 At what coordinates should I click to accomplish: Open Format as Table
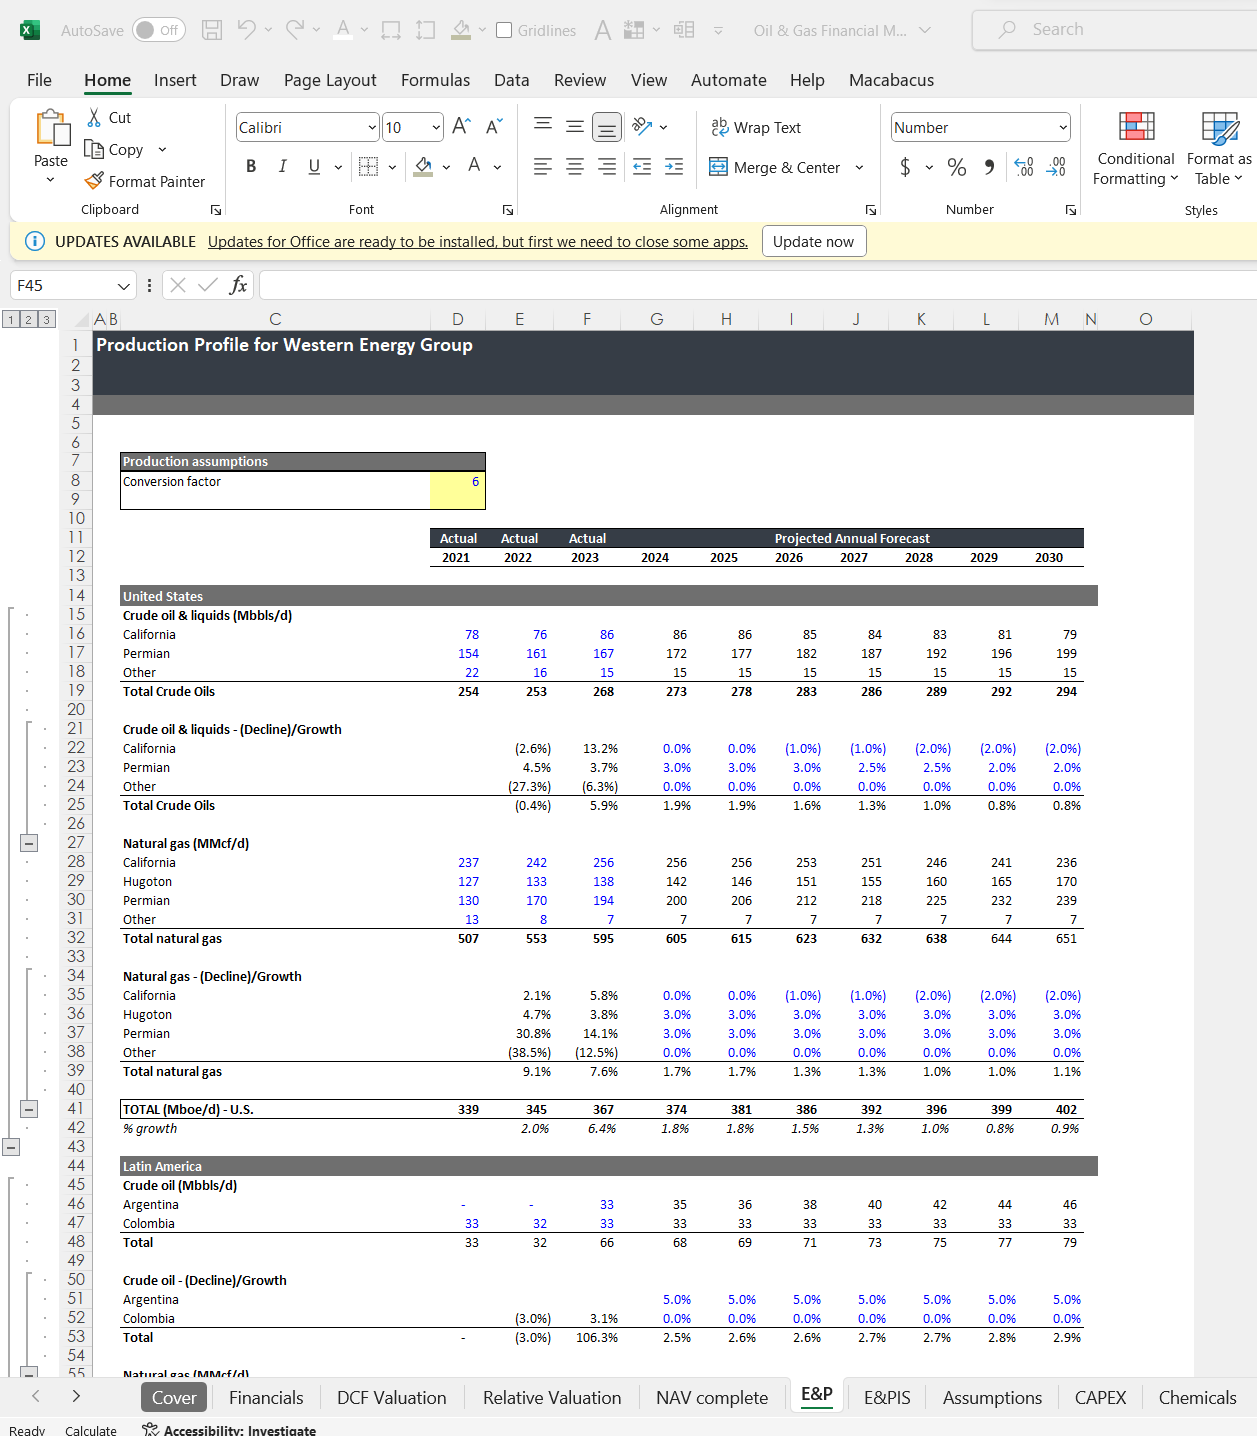click(x=1217, y=150)
